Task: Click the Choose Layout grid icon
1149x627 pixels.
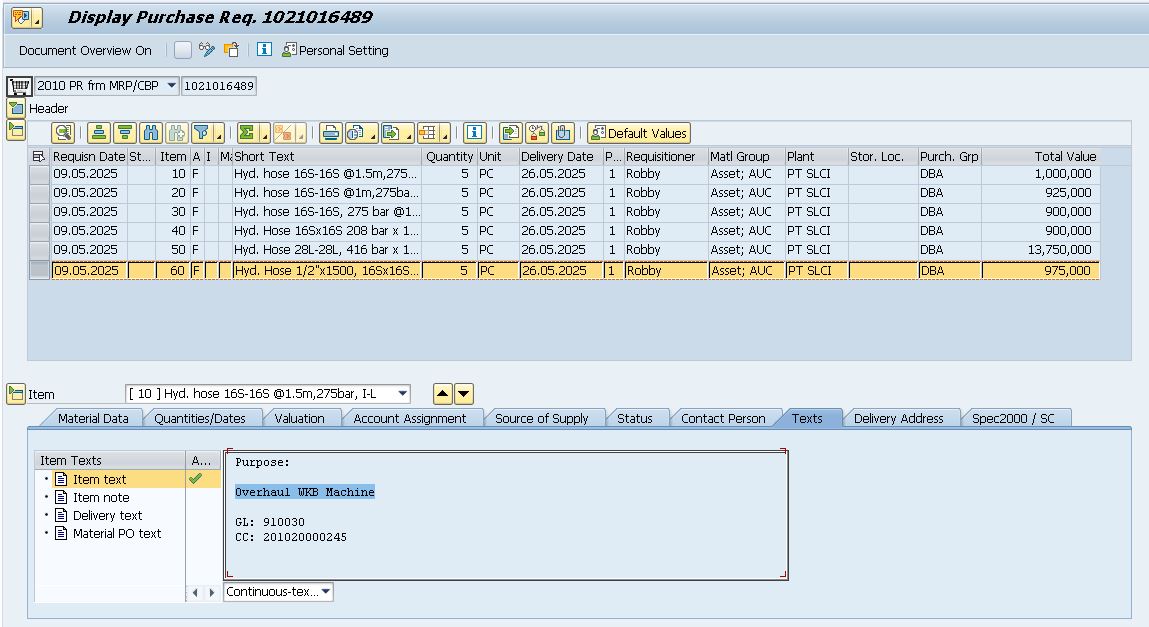Action: 428,133
